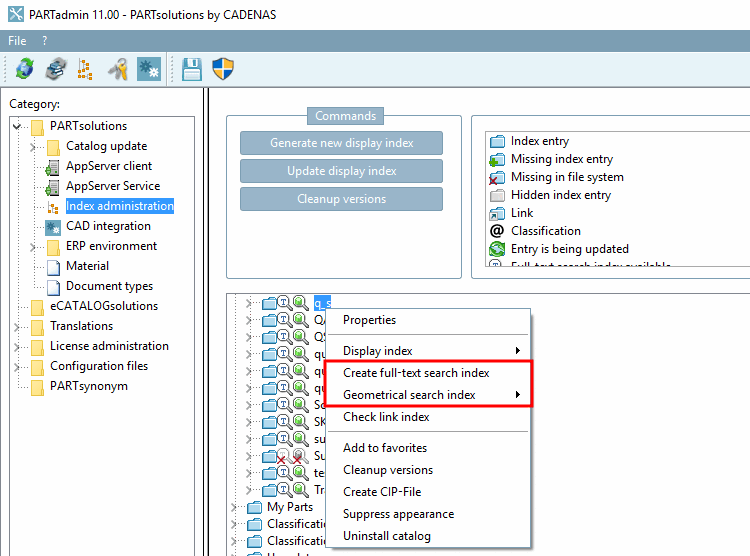Expand the q_s catalog node

tap(249, 303)
